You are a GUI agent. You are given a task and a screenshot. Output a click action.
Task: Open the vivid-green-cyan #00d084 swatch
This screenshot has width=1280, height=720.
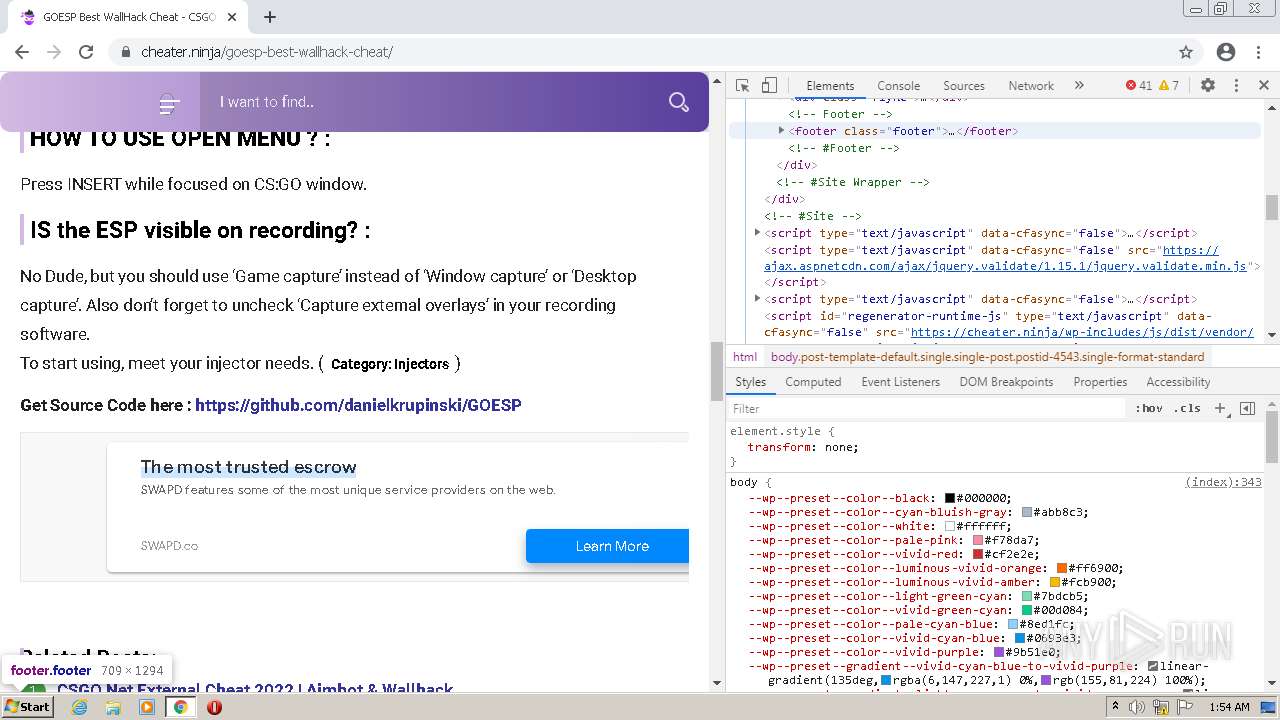[x=1027, y=610]
